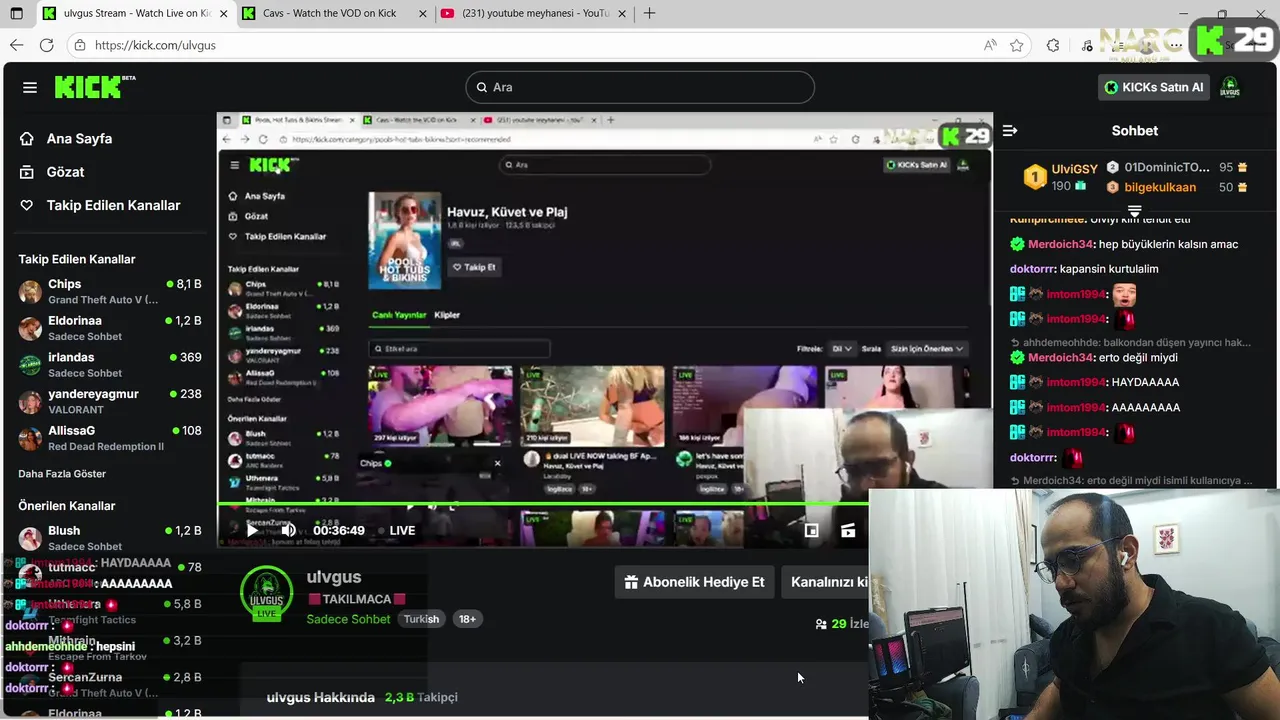The width and height of the screenshot is (1280, 720).
Task: Click the ulvgus LIVE channel avatar below video
Action: click(266, 593)
